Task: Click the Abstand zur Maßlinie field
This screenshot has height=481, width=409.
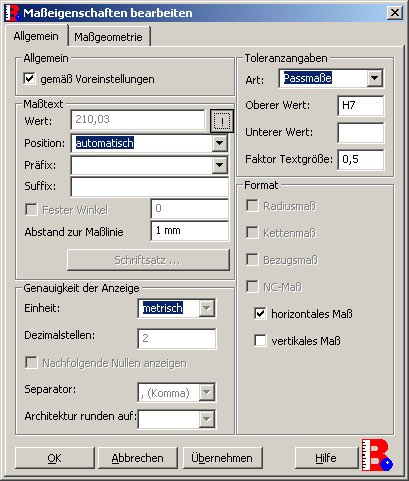Action: point(190,231)
